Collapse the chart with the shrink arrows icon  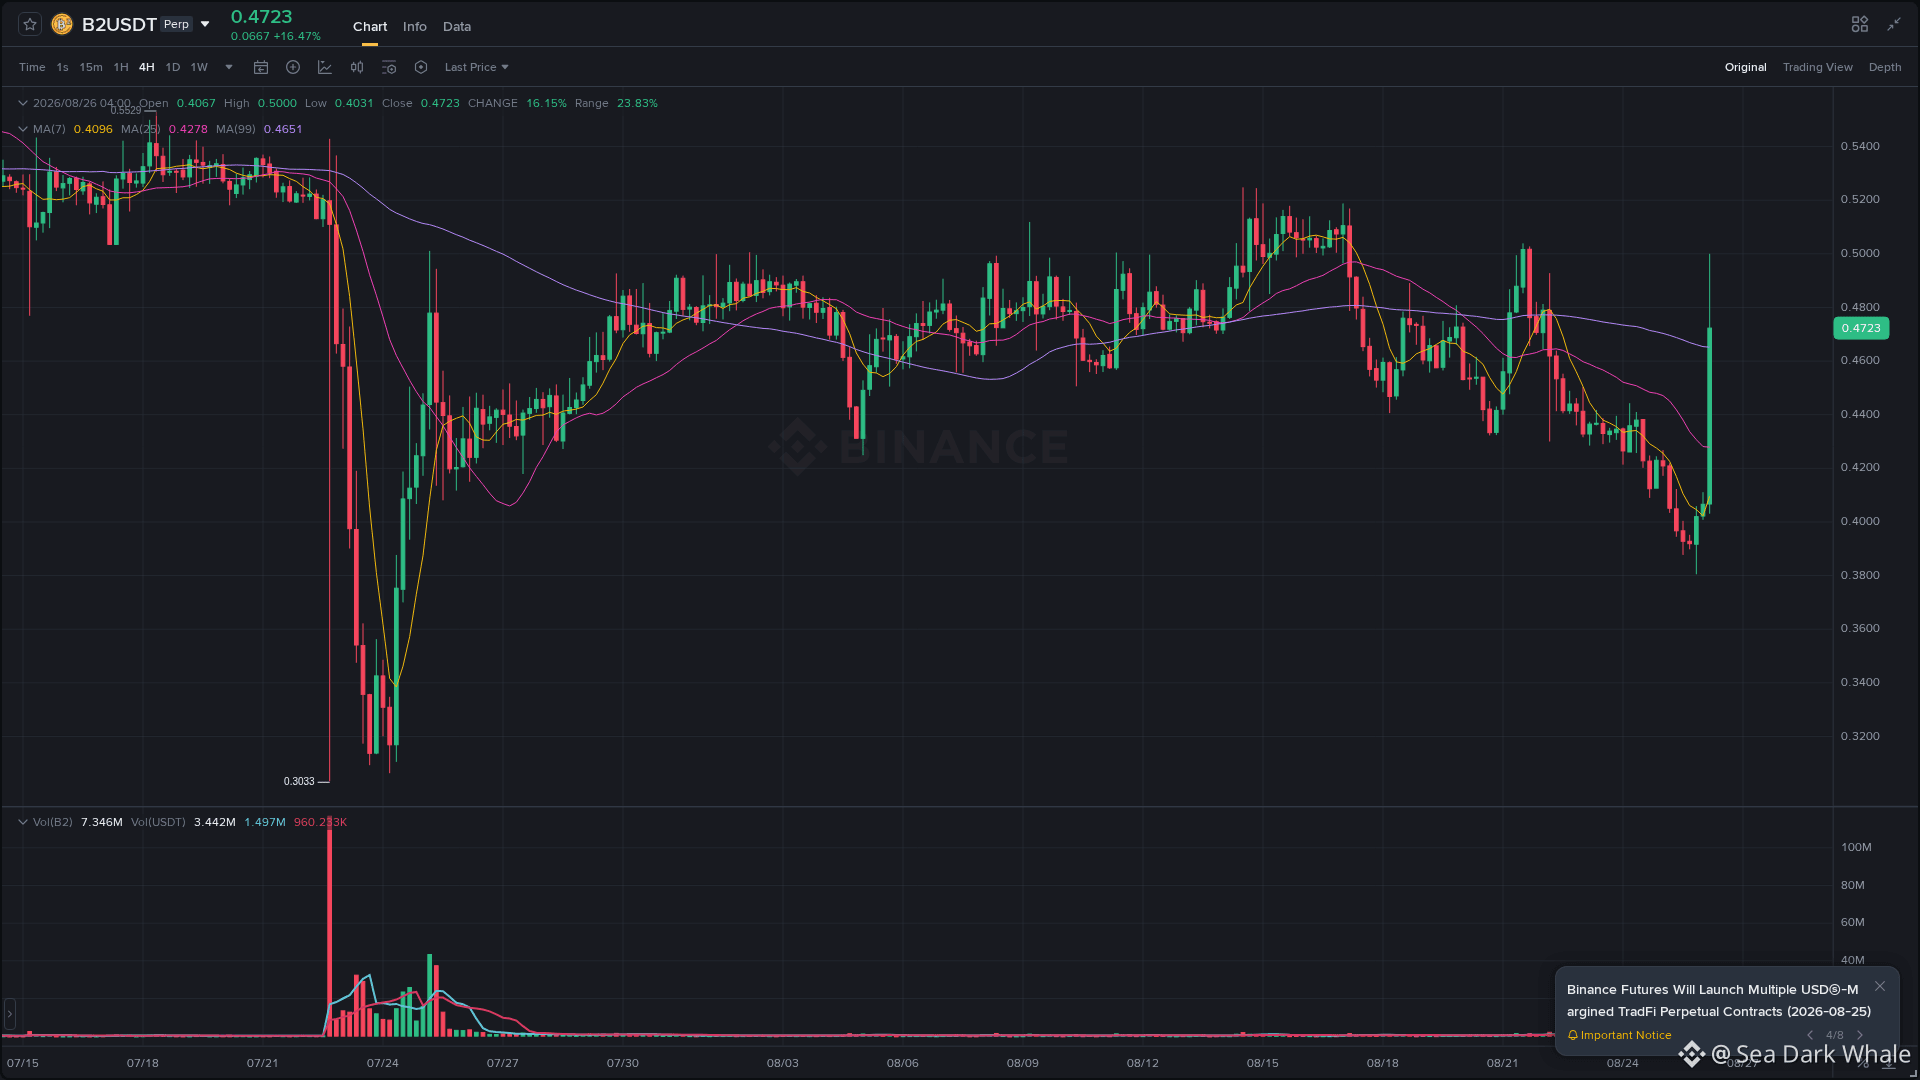coord(1894,24)
